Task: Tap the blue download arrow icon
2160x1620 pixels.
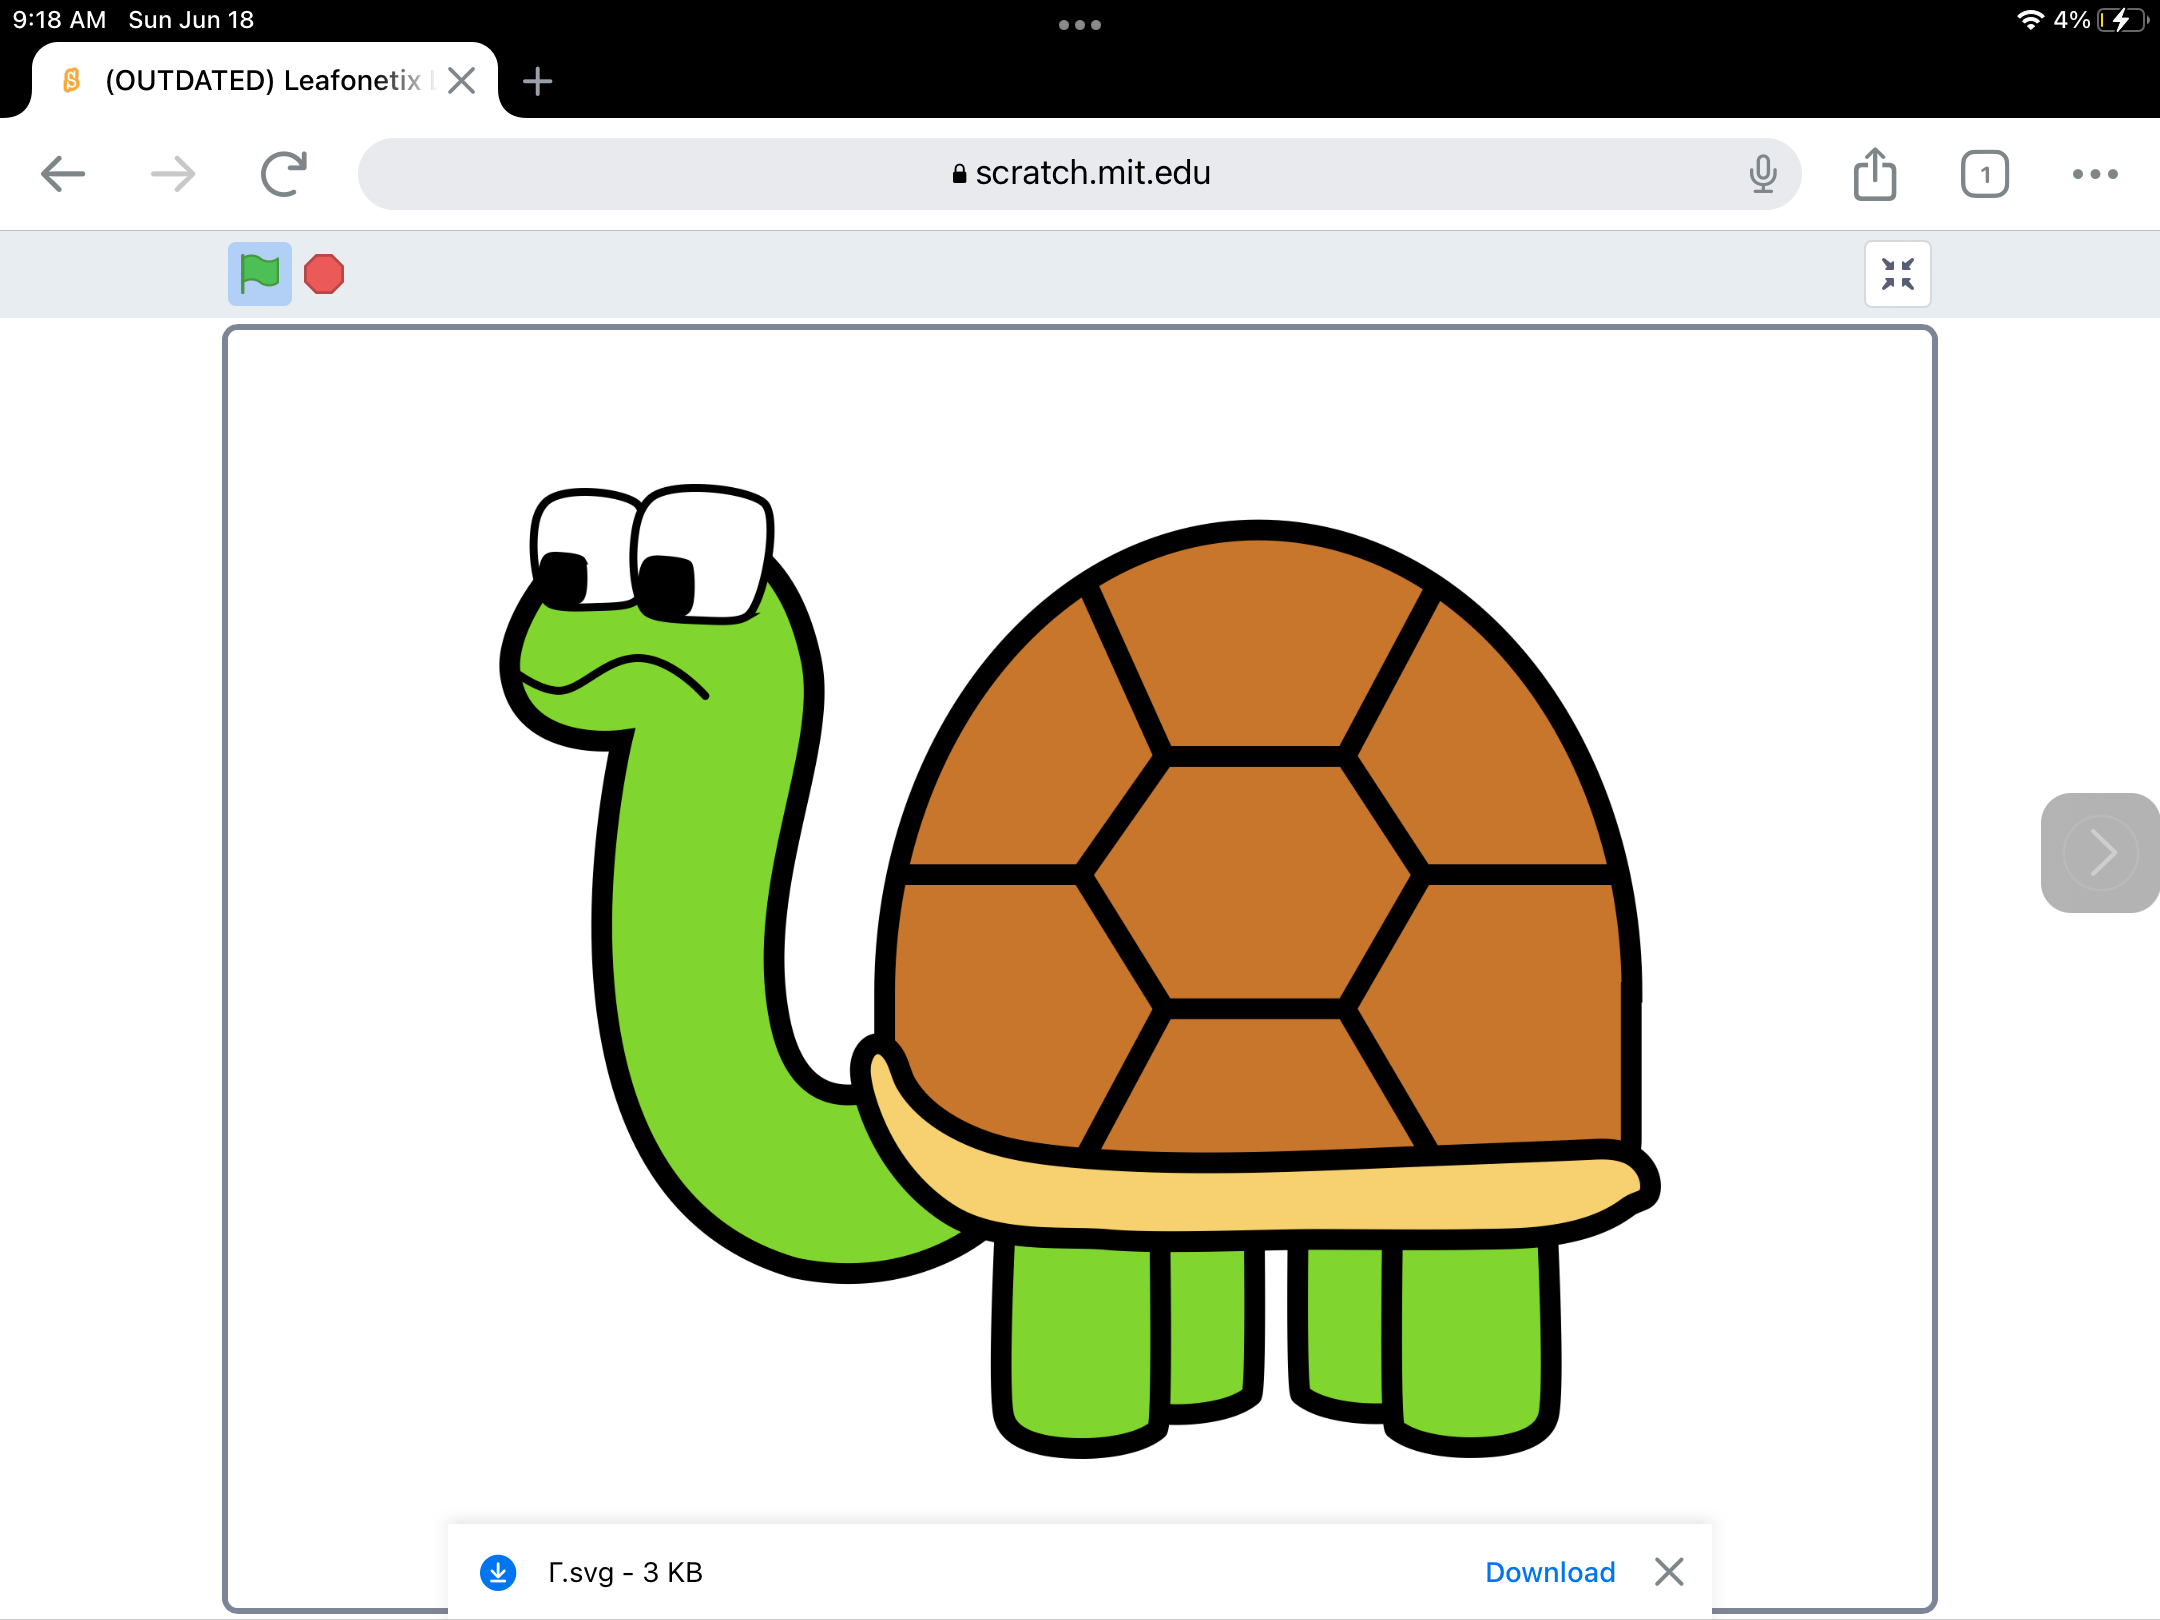Action: (498, 1572)
